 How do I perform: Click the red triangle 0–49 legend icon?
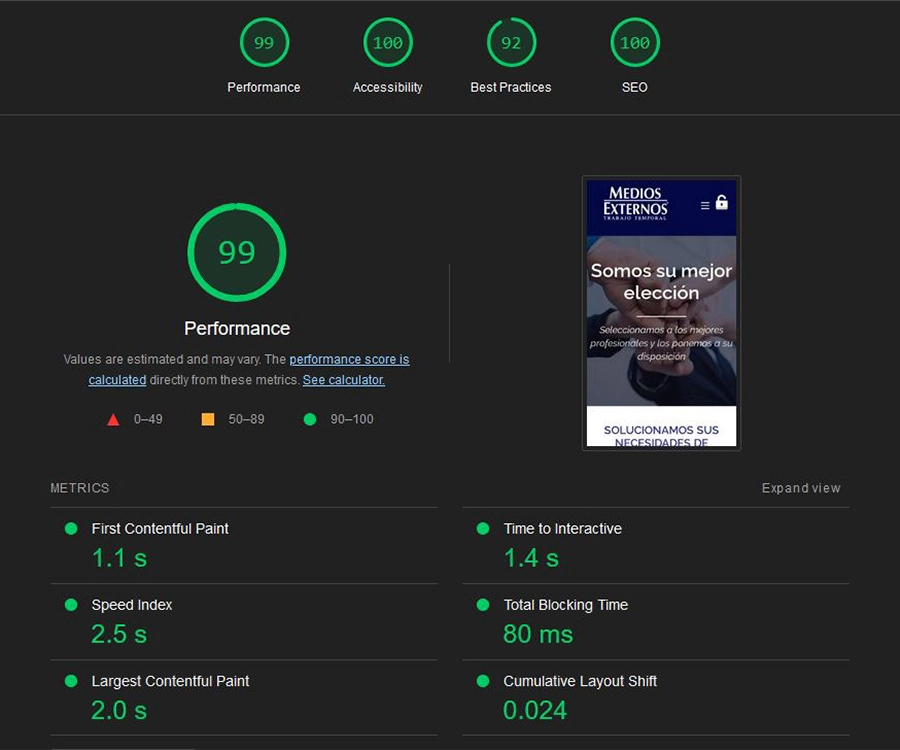pos(113,419)
